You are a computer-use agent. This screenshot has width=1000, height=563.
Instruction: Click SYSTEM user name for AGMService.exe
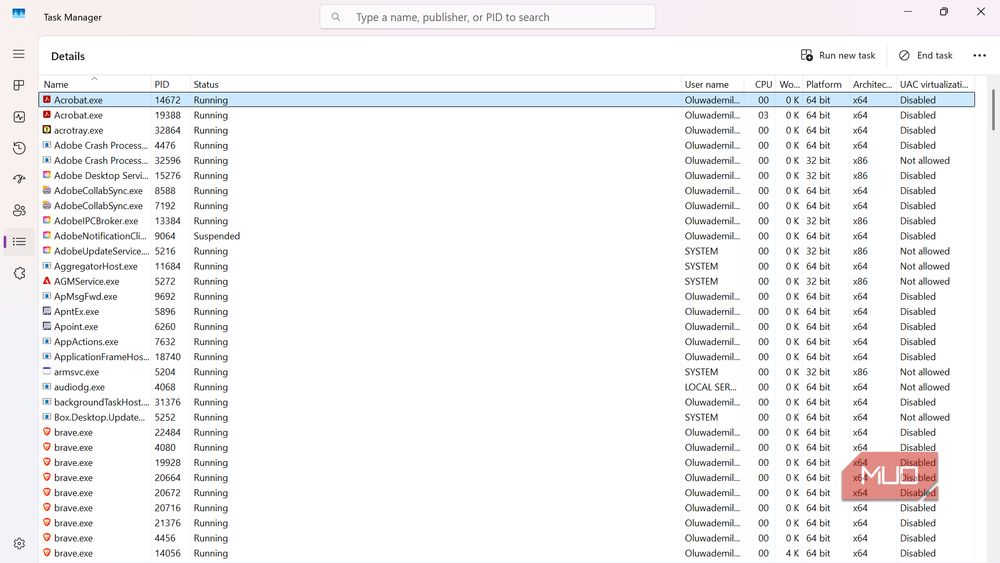701,281
